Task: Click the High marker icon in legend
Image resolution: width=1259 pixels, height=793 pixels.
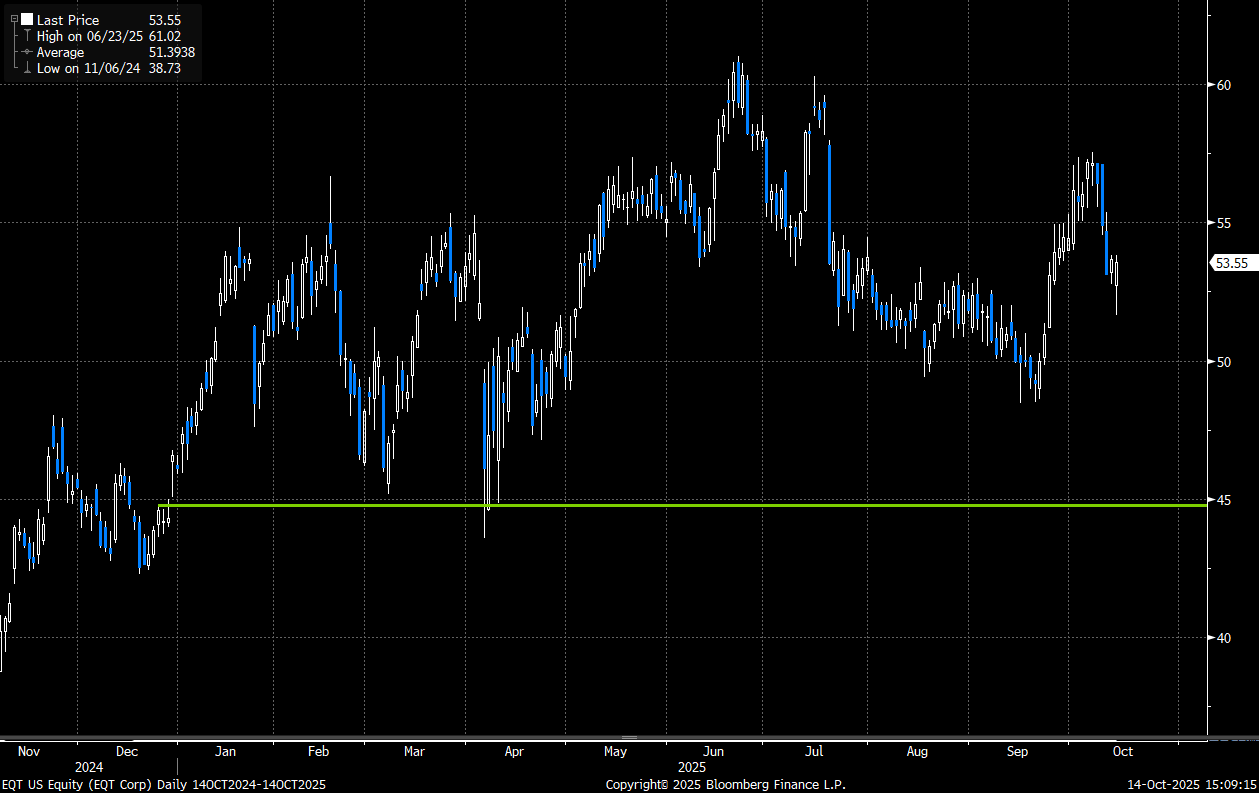Action: point(27,36)
